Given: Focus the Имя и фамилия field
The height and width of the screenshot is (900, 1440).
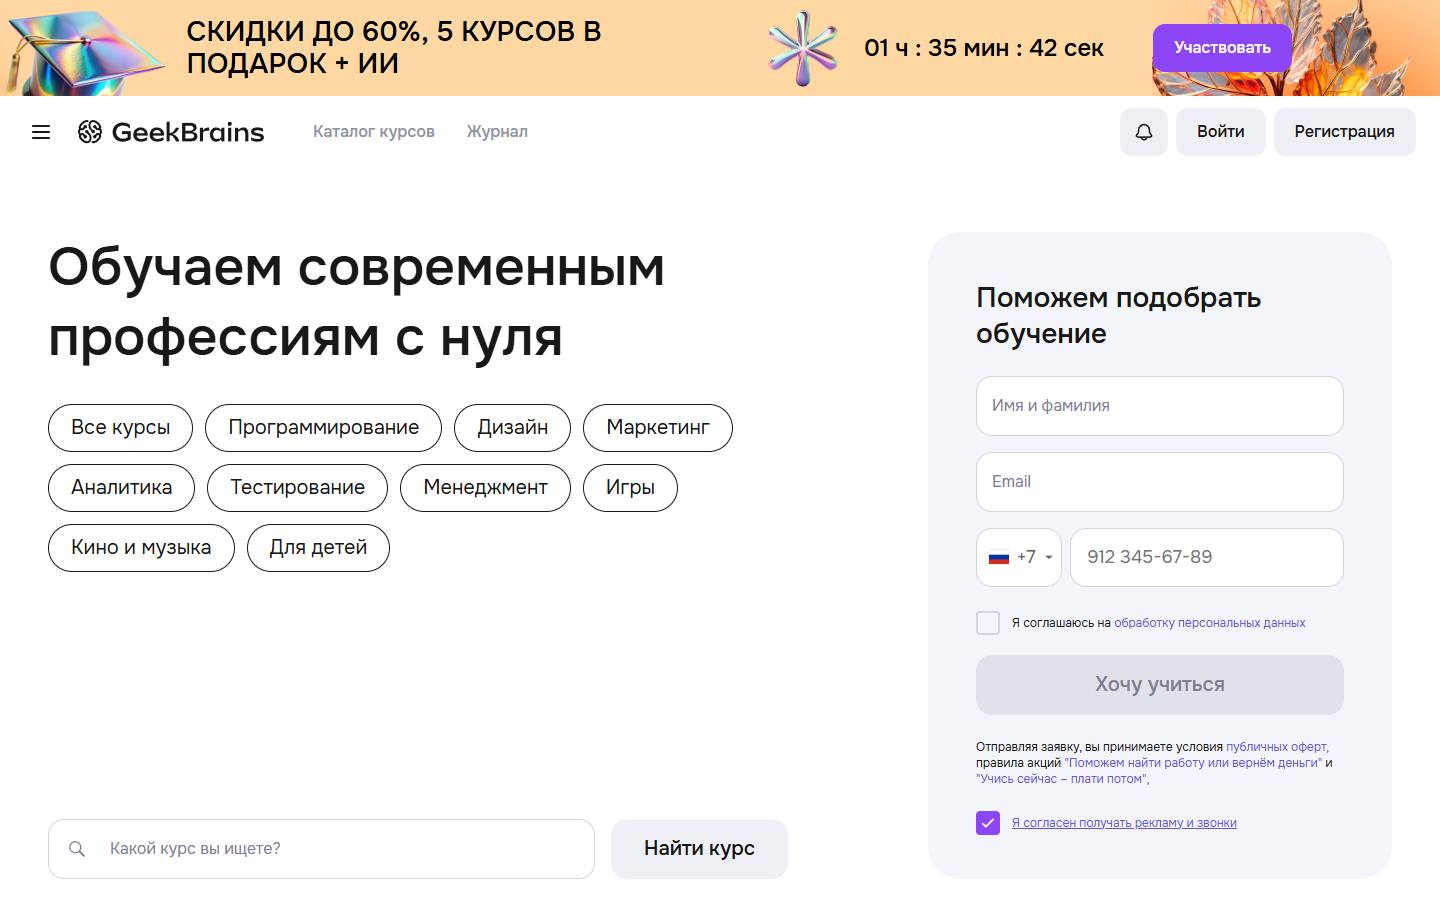Looking at the screenshot, I should 1160,406.
